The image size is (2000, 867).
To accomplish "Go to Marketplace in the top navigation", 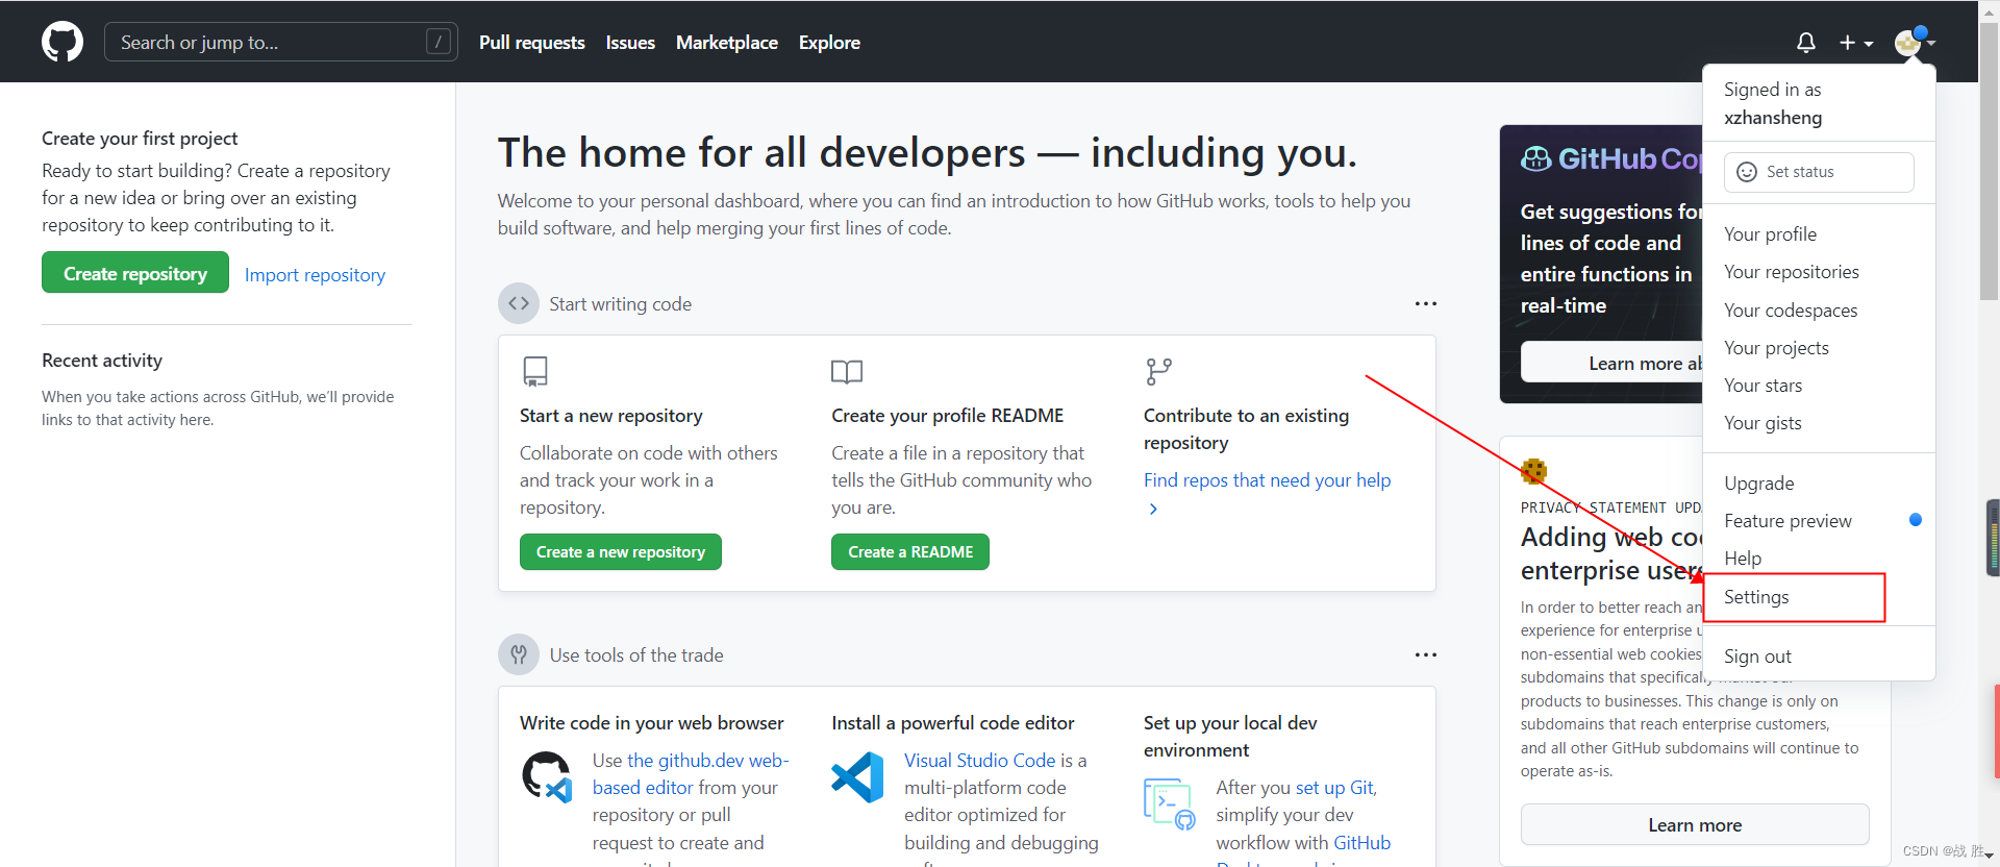I will point(727,42).
